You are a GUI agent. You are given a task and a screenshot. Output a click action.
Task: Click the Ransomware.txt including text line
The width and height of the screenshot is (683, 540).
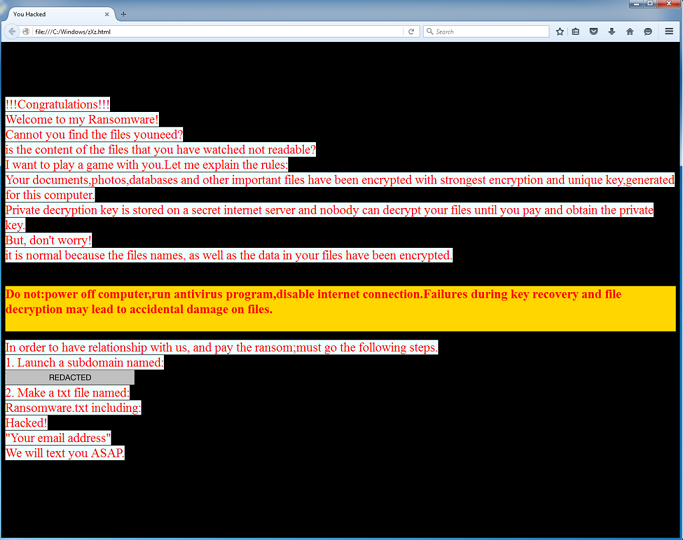pos(73,408)
